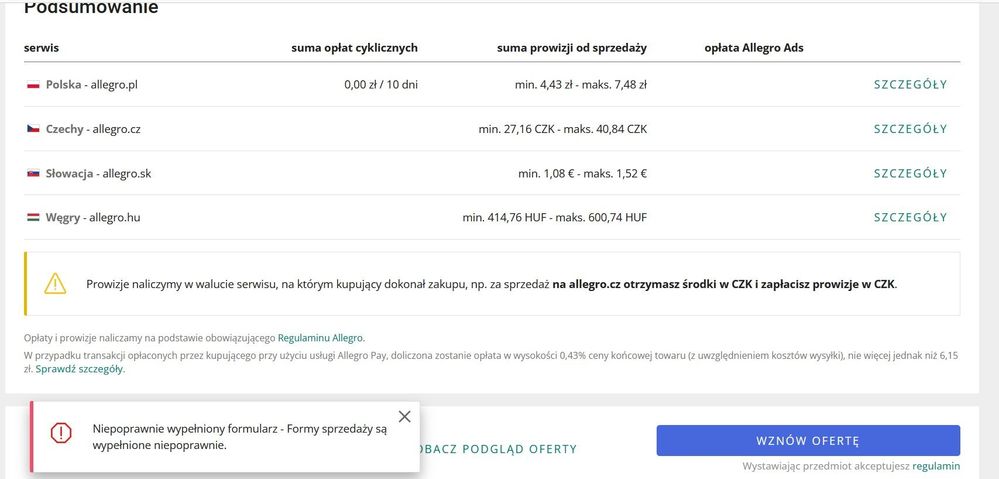Image resolution: width=999 pixels, height=479 pixels.
Task: Click the 'suma opłat cyklicznych' column header
Action: tap(354, 48)
